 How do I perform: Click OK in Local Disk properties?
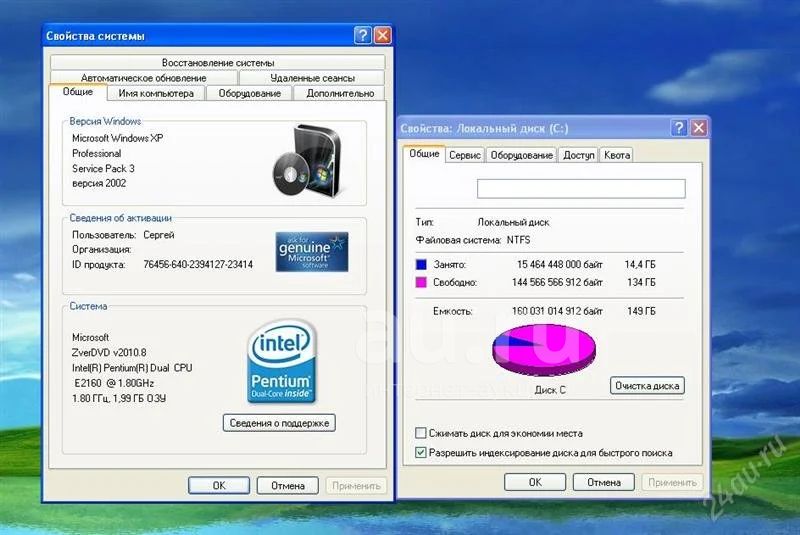(535, 482)
